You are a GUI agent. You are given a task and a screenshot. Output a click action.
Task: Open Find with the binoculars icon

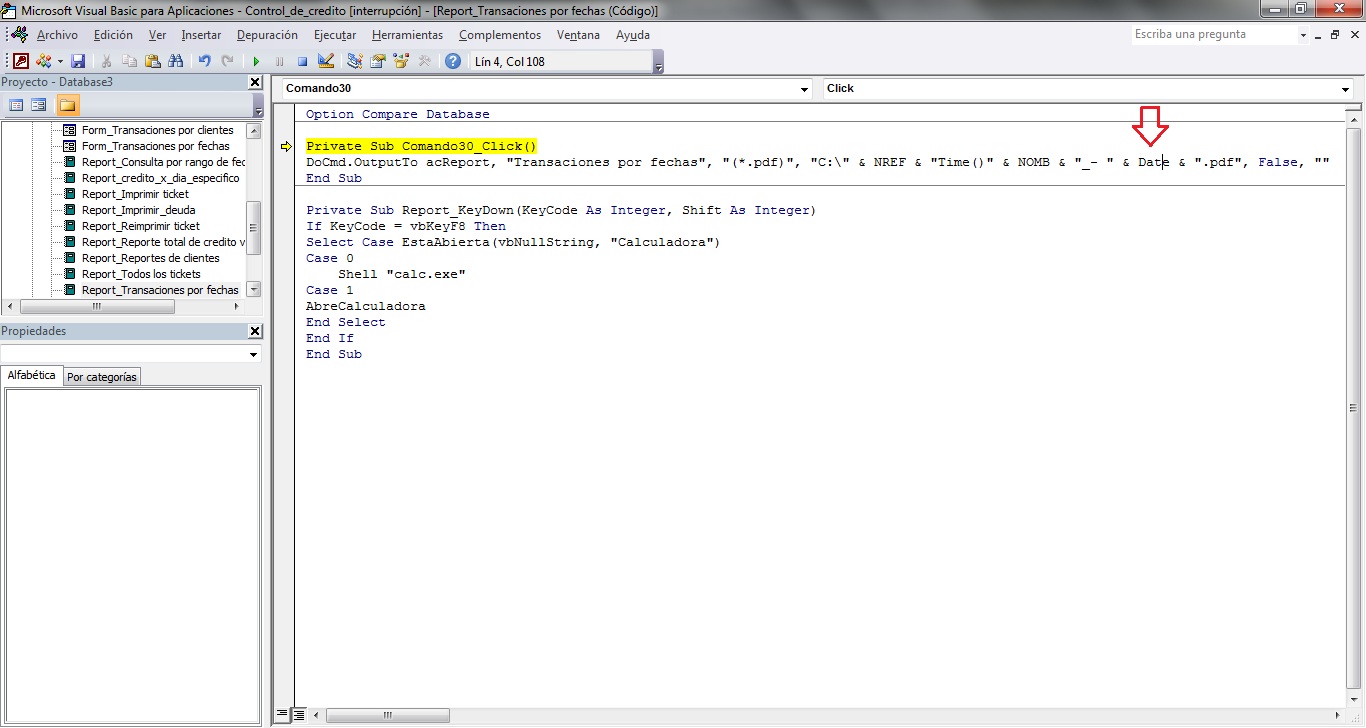176,61
